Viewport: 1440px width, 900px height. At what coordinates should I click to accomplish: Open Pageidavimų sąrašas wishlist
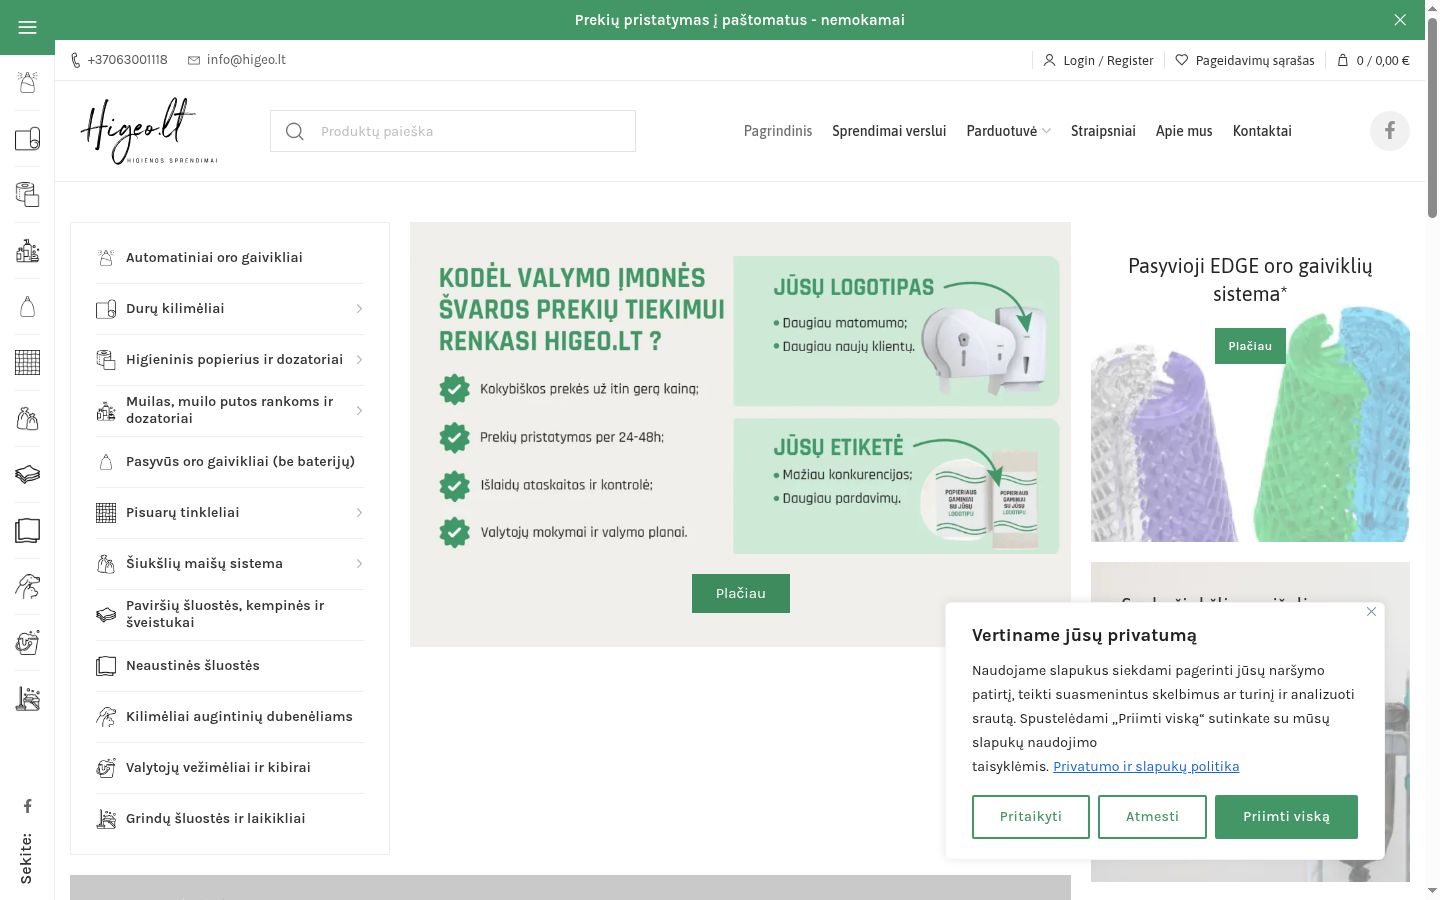click(1245, 60)
